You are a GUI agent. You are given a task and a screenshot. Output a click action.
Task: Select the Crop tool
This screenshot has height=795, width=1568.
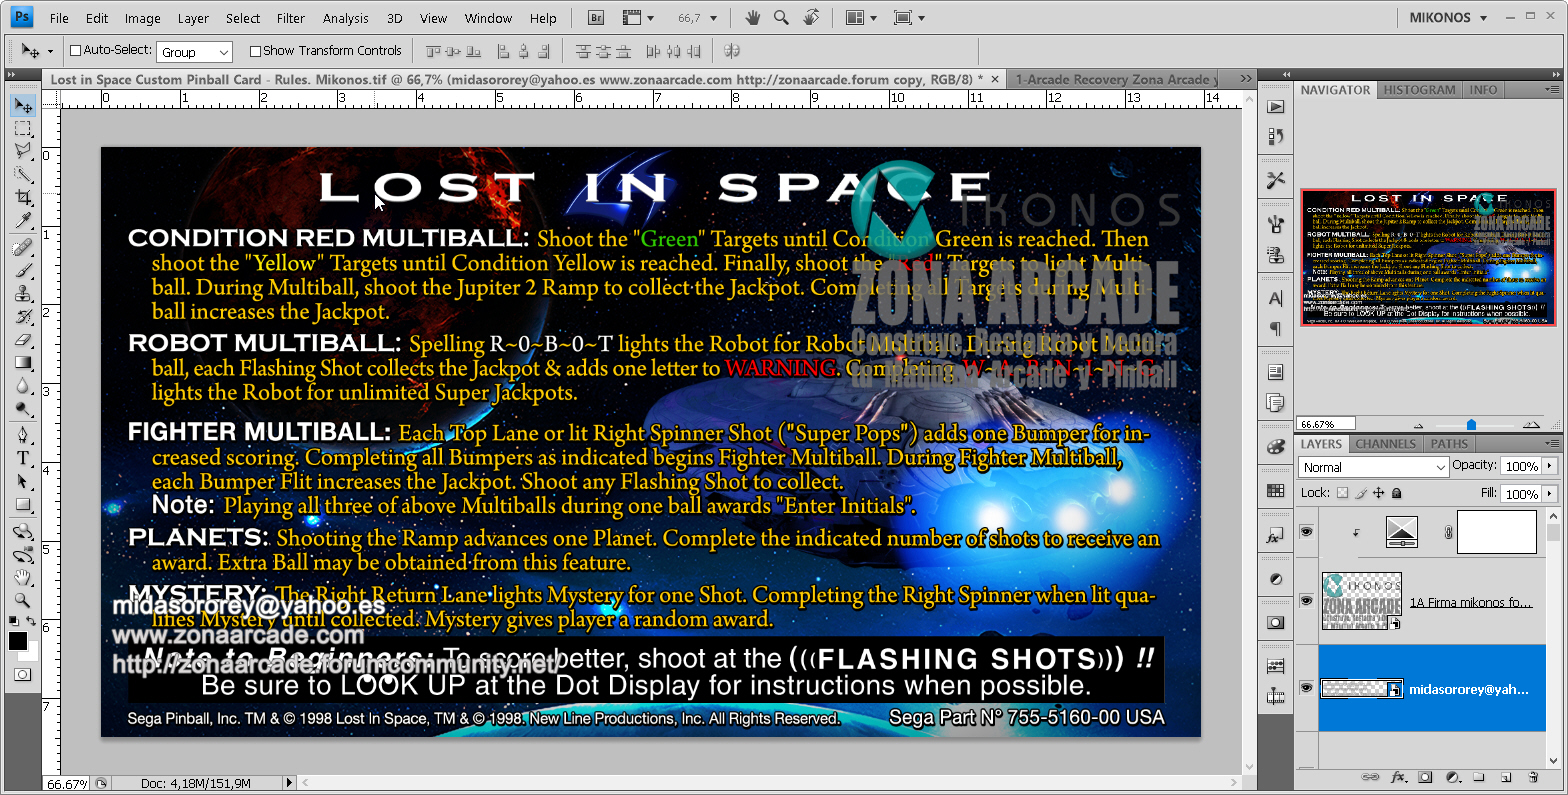(x=22, y=197)
